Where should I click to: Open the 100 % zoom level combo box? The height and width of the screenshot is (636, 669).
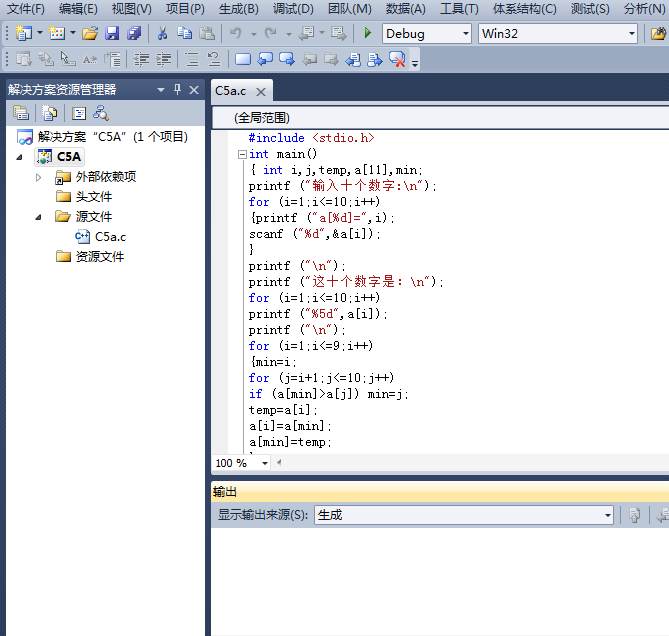click(265, 463)
